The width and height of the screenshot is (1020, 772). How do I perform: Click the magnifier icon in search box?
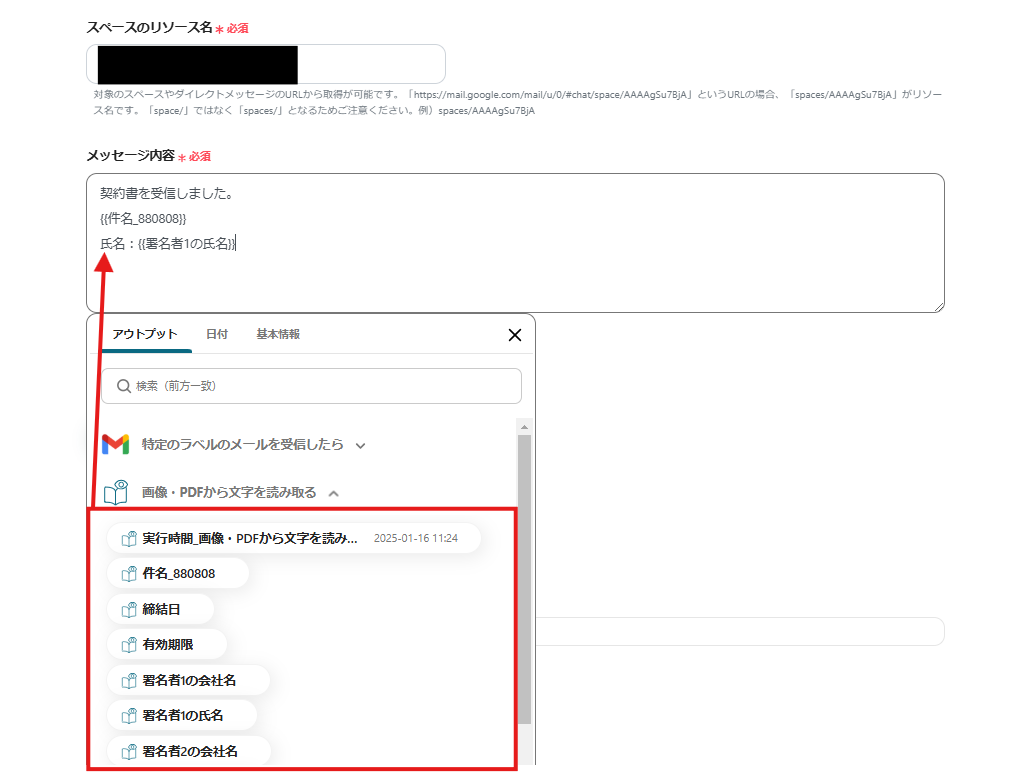[124, 386]
